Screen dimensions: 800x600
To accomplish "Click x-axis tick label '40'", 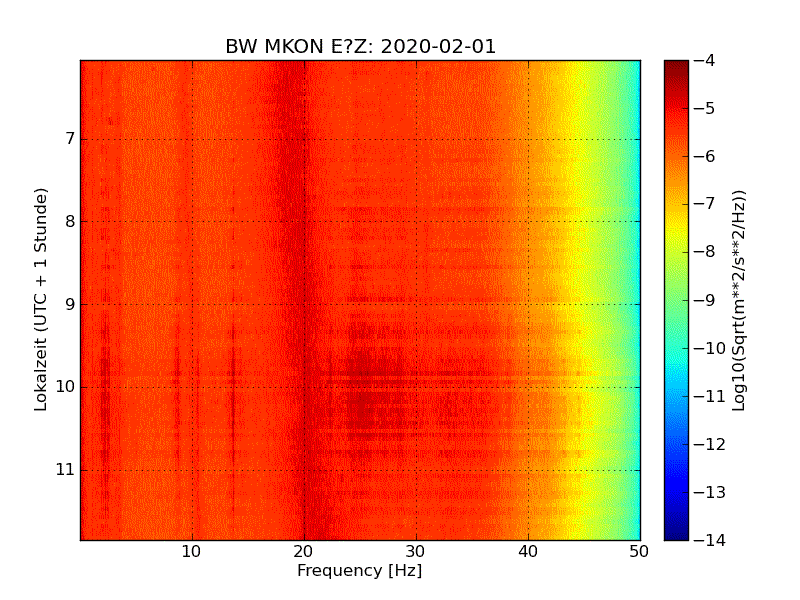I will (528, 552).
